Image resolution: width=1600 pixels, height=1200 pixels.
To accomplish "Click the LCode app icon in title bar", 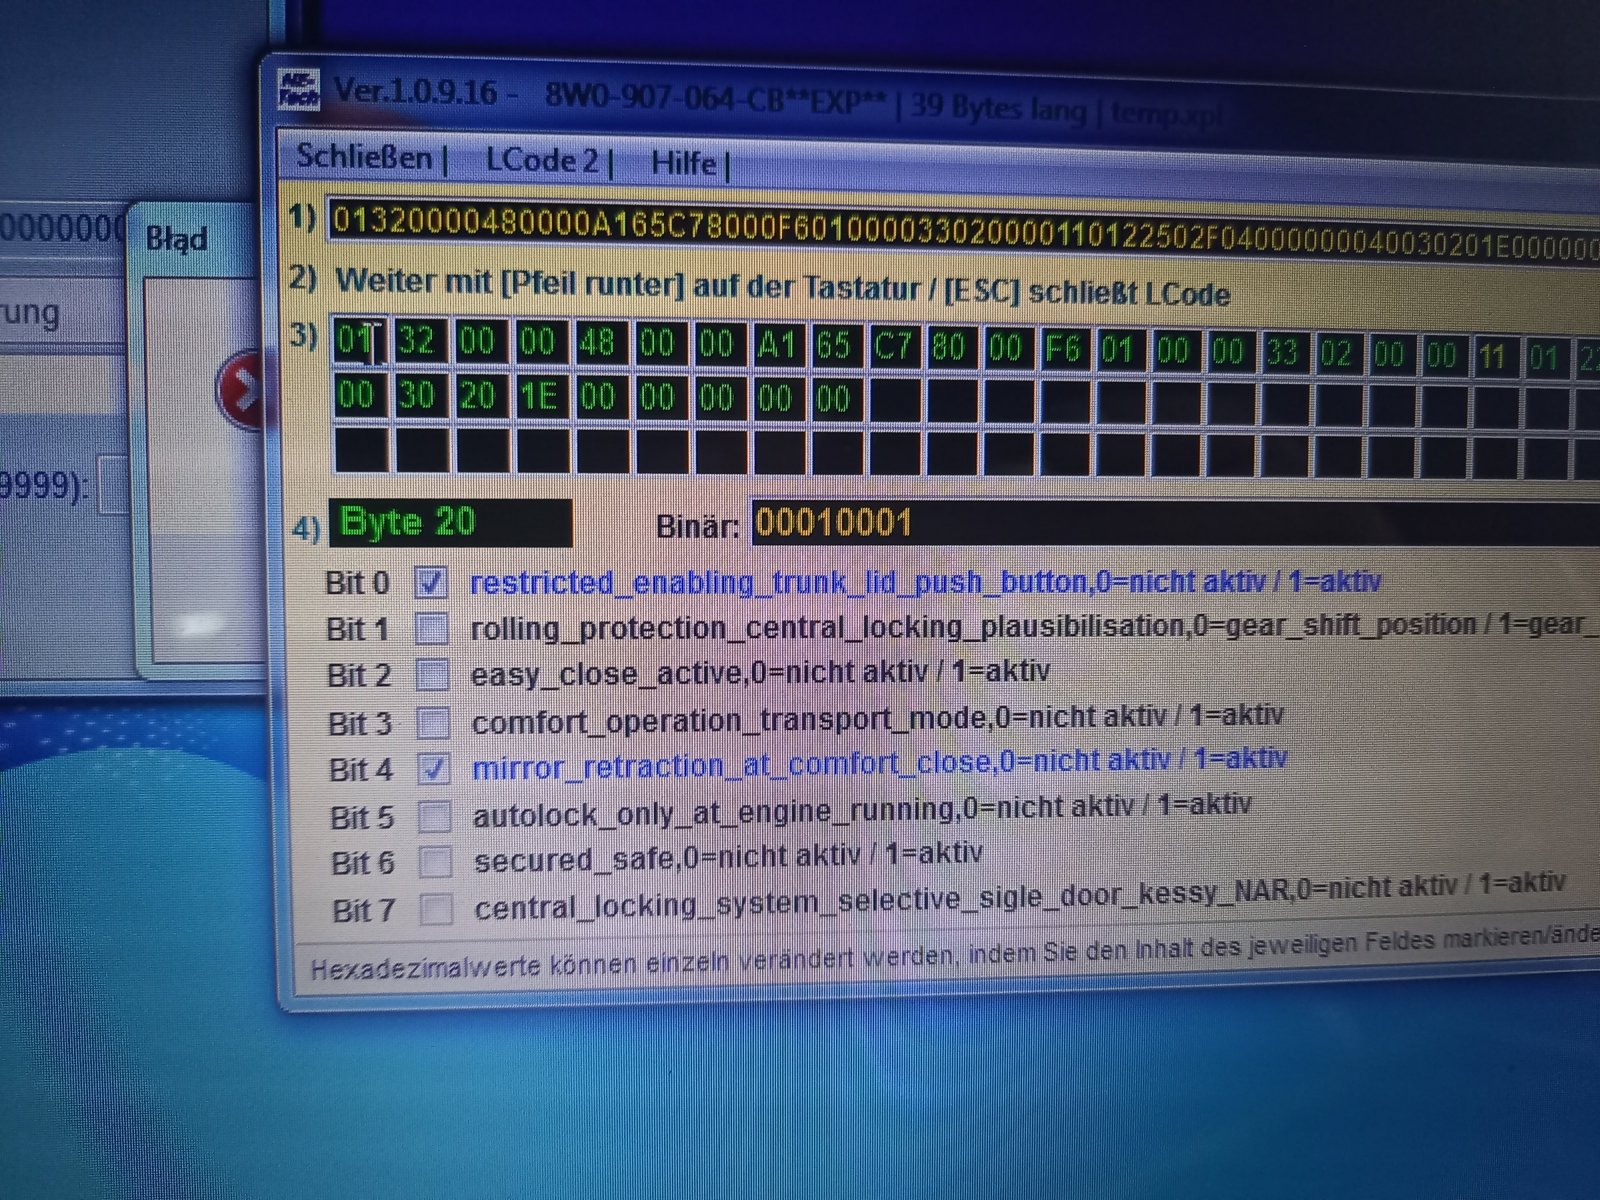I will 299,91.
